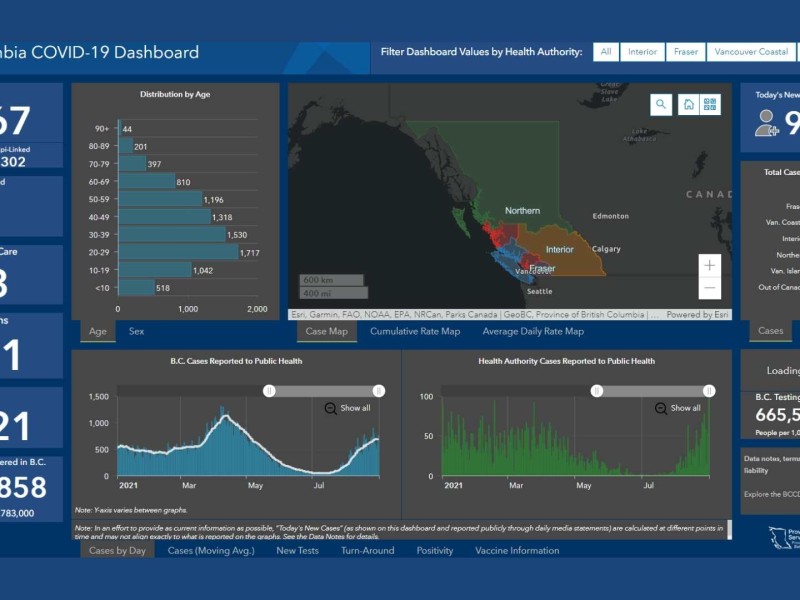Click the 20-29 age group bar
This screenshot has height=600, width=800.
point(178,252)
